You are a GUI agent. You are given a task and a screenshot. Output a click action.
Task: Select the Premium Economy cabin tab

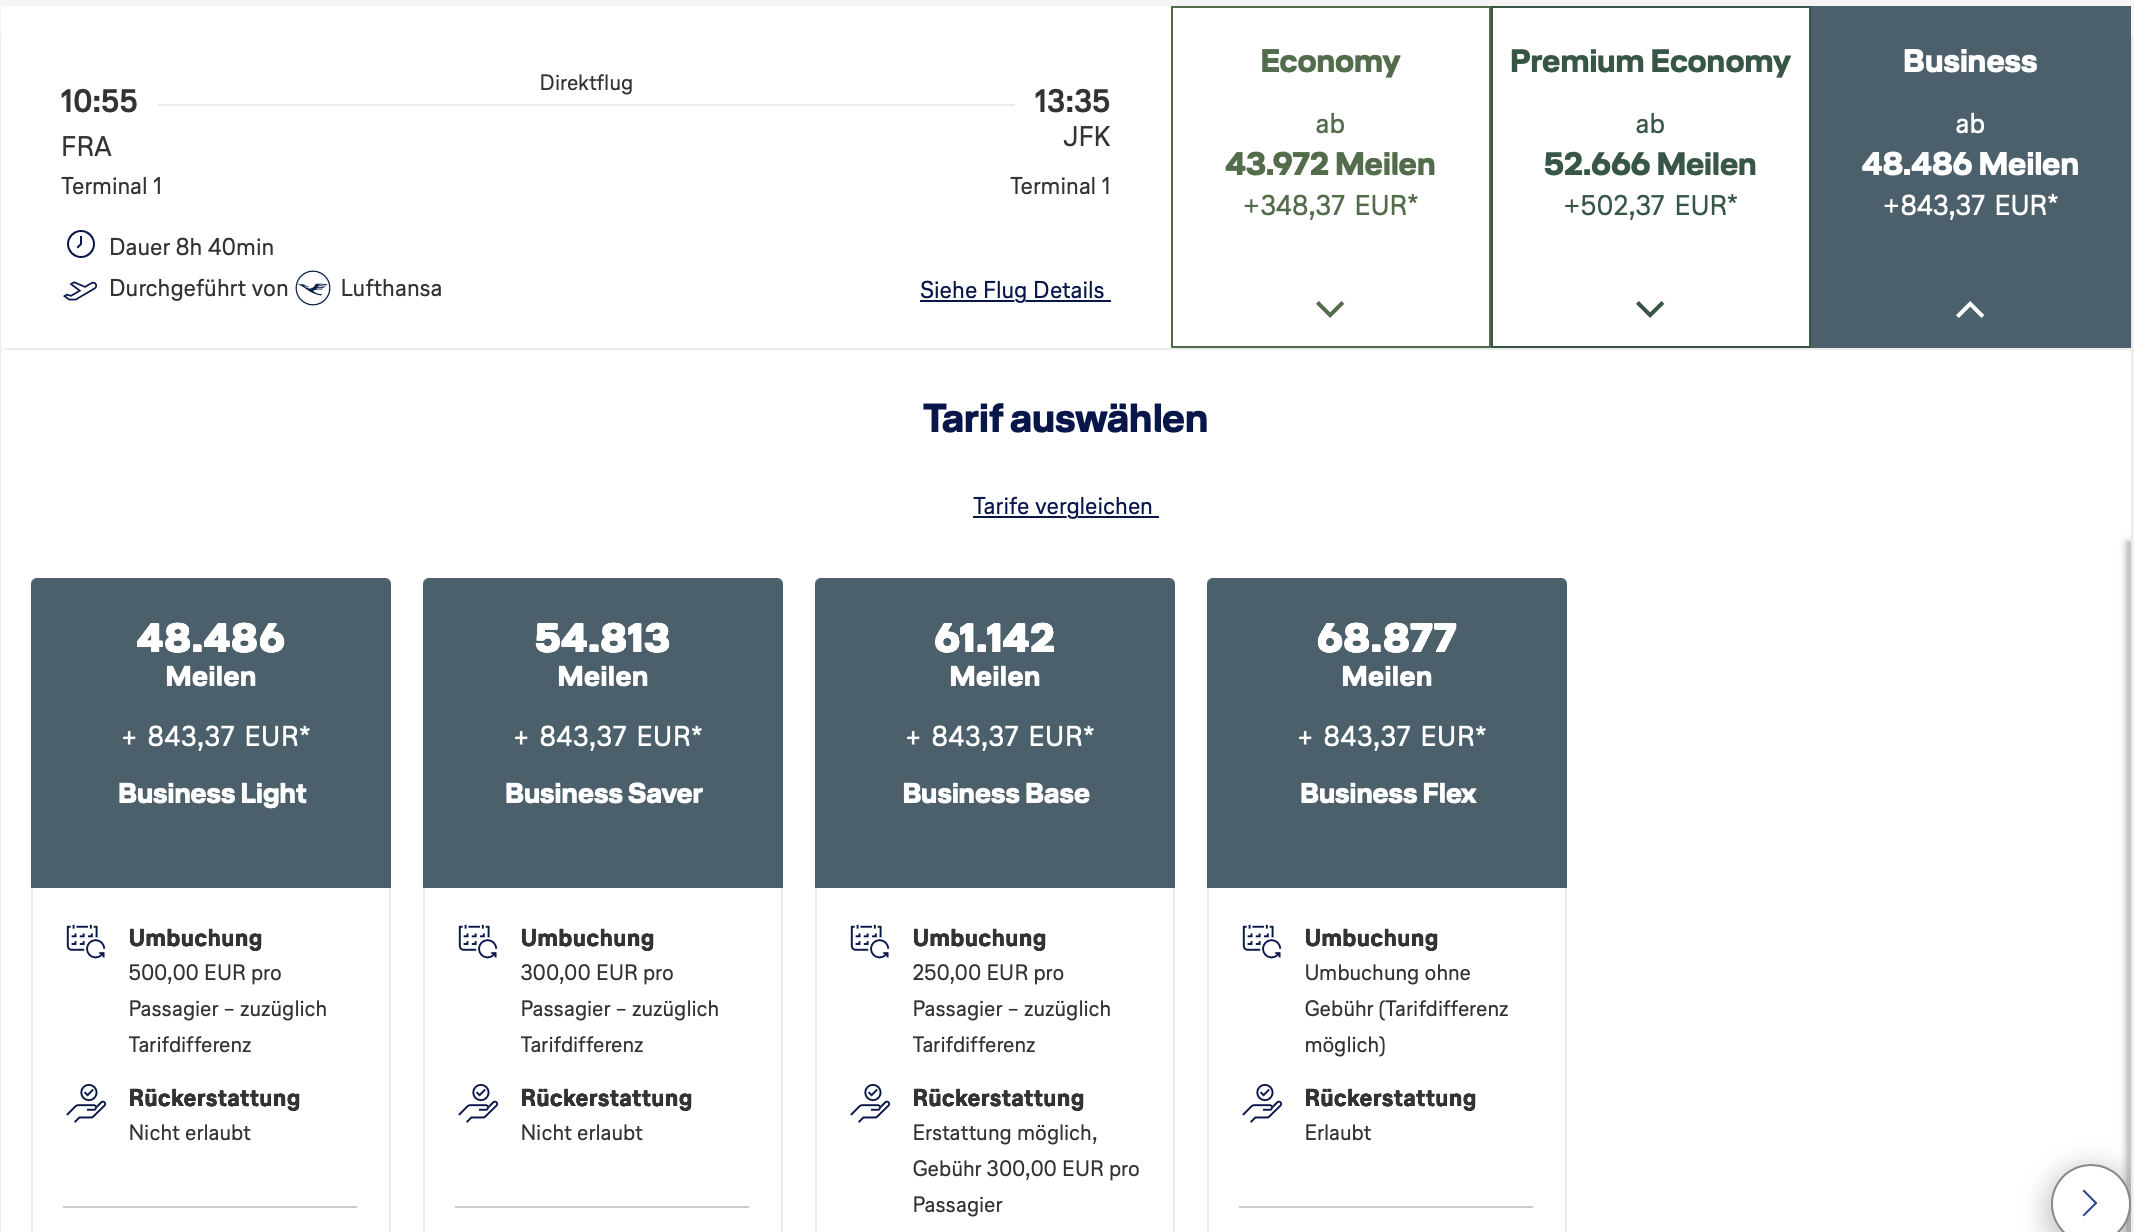(1651, 177)
